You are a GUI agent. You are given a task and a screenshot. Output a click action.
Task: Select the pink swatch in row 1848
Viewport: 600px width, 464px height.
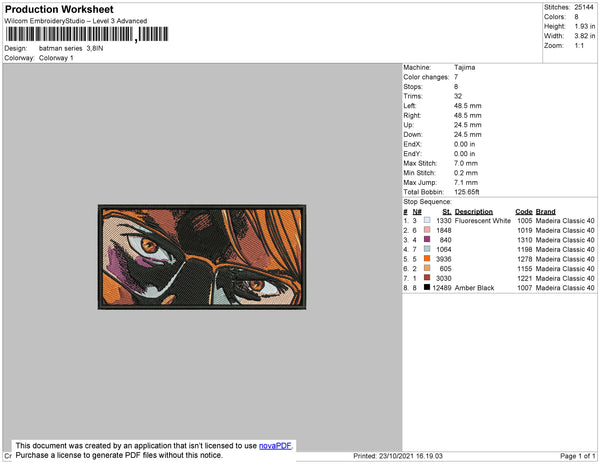427,230
